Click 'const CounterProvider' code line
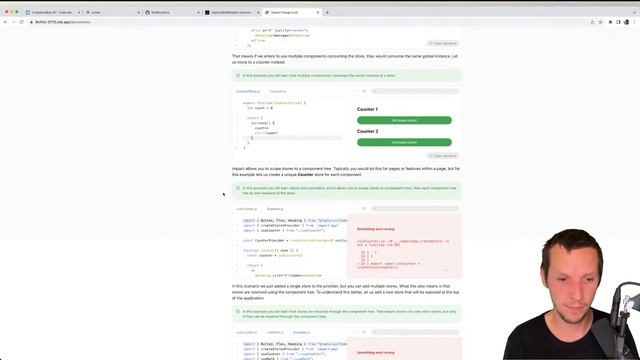 (x=295, y=241)
